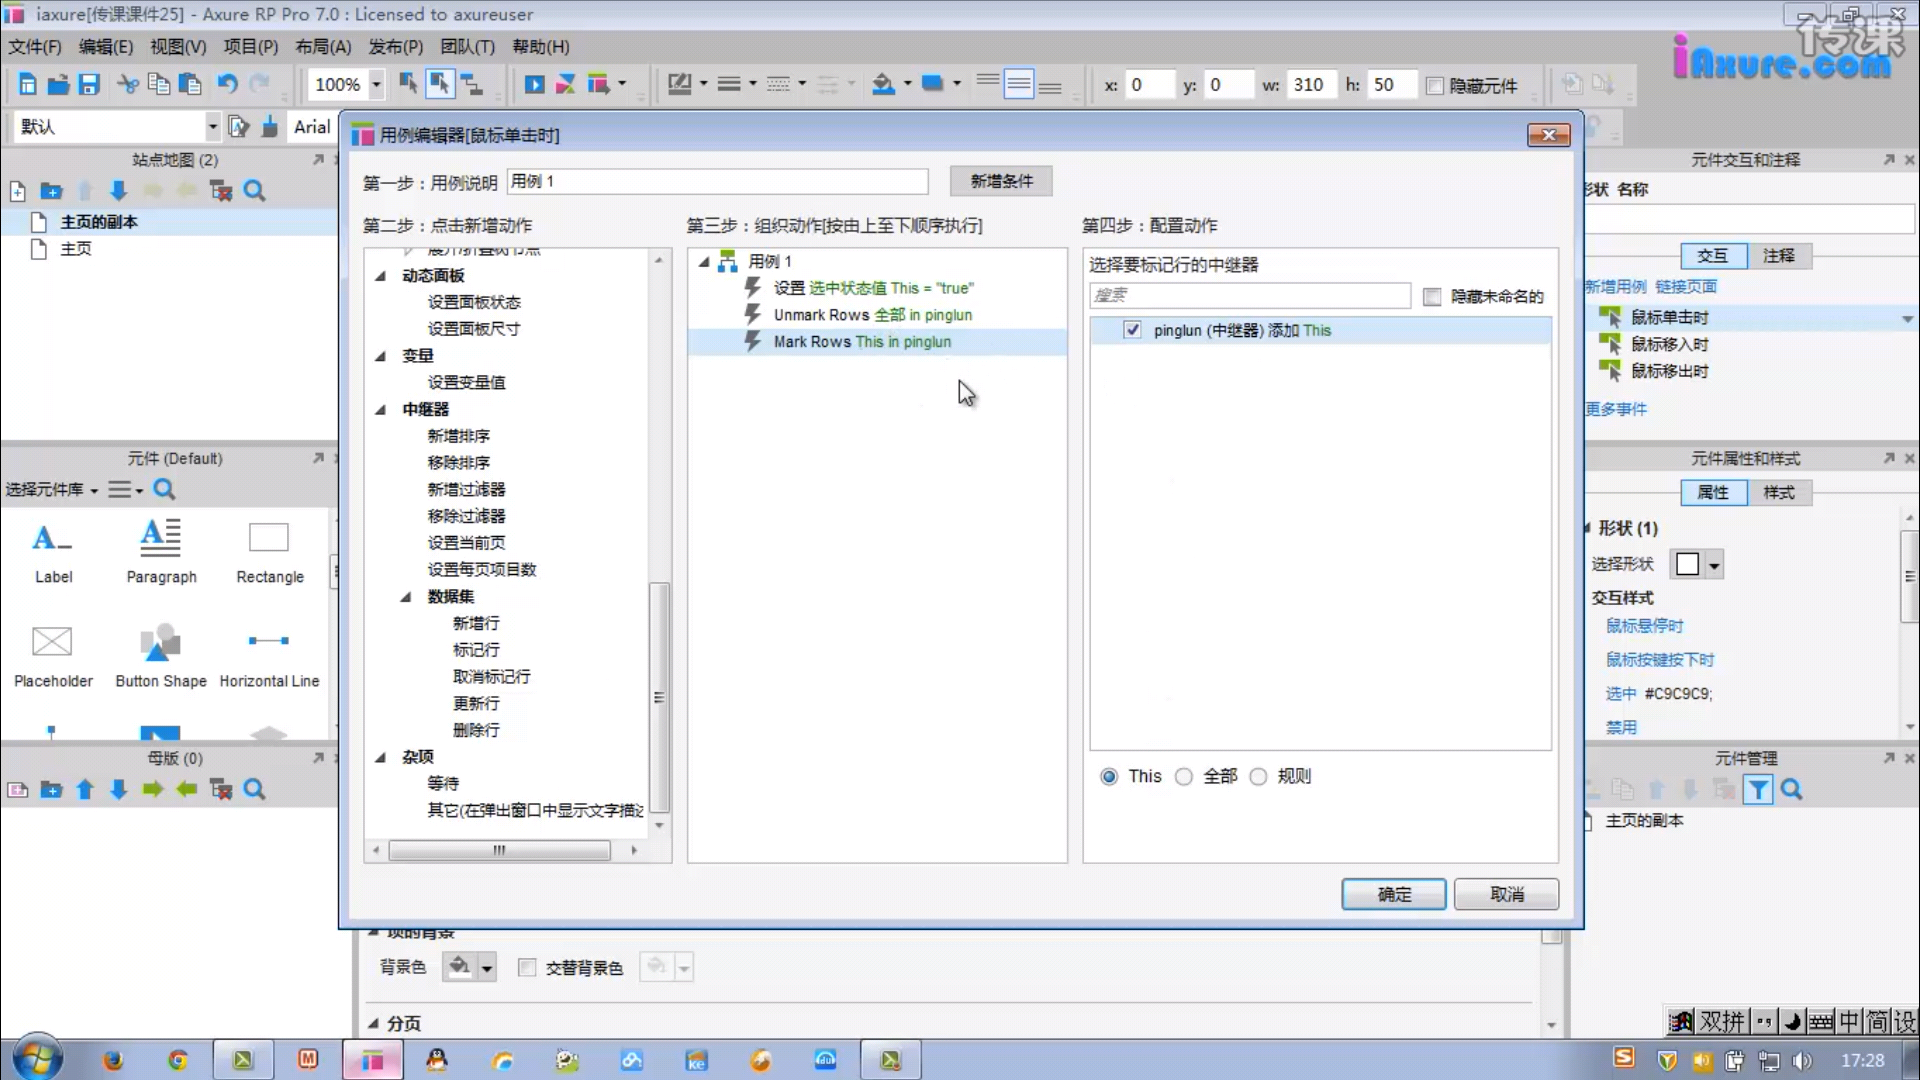Image resolution: width=1920 pixels, height=1080 pixels.
Task: Click the filter icon in widget manager
Action: 1757,790
